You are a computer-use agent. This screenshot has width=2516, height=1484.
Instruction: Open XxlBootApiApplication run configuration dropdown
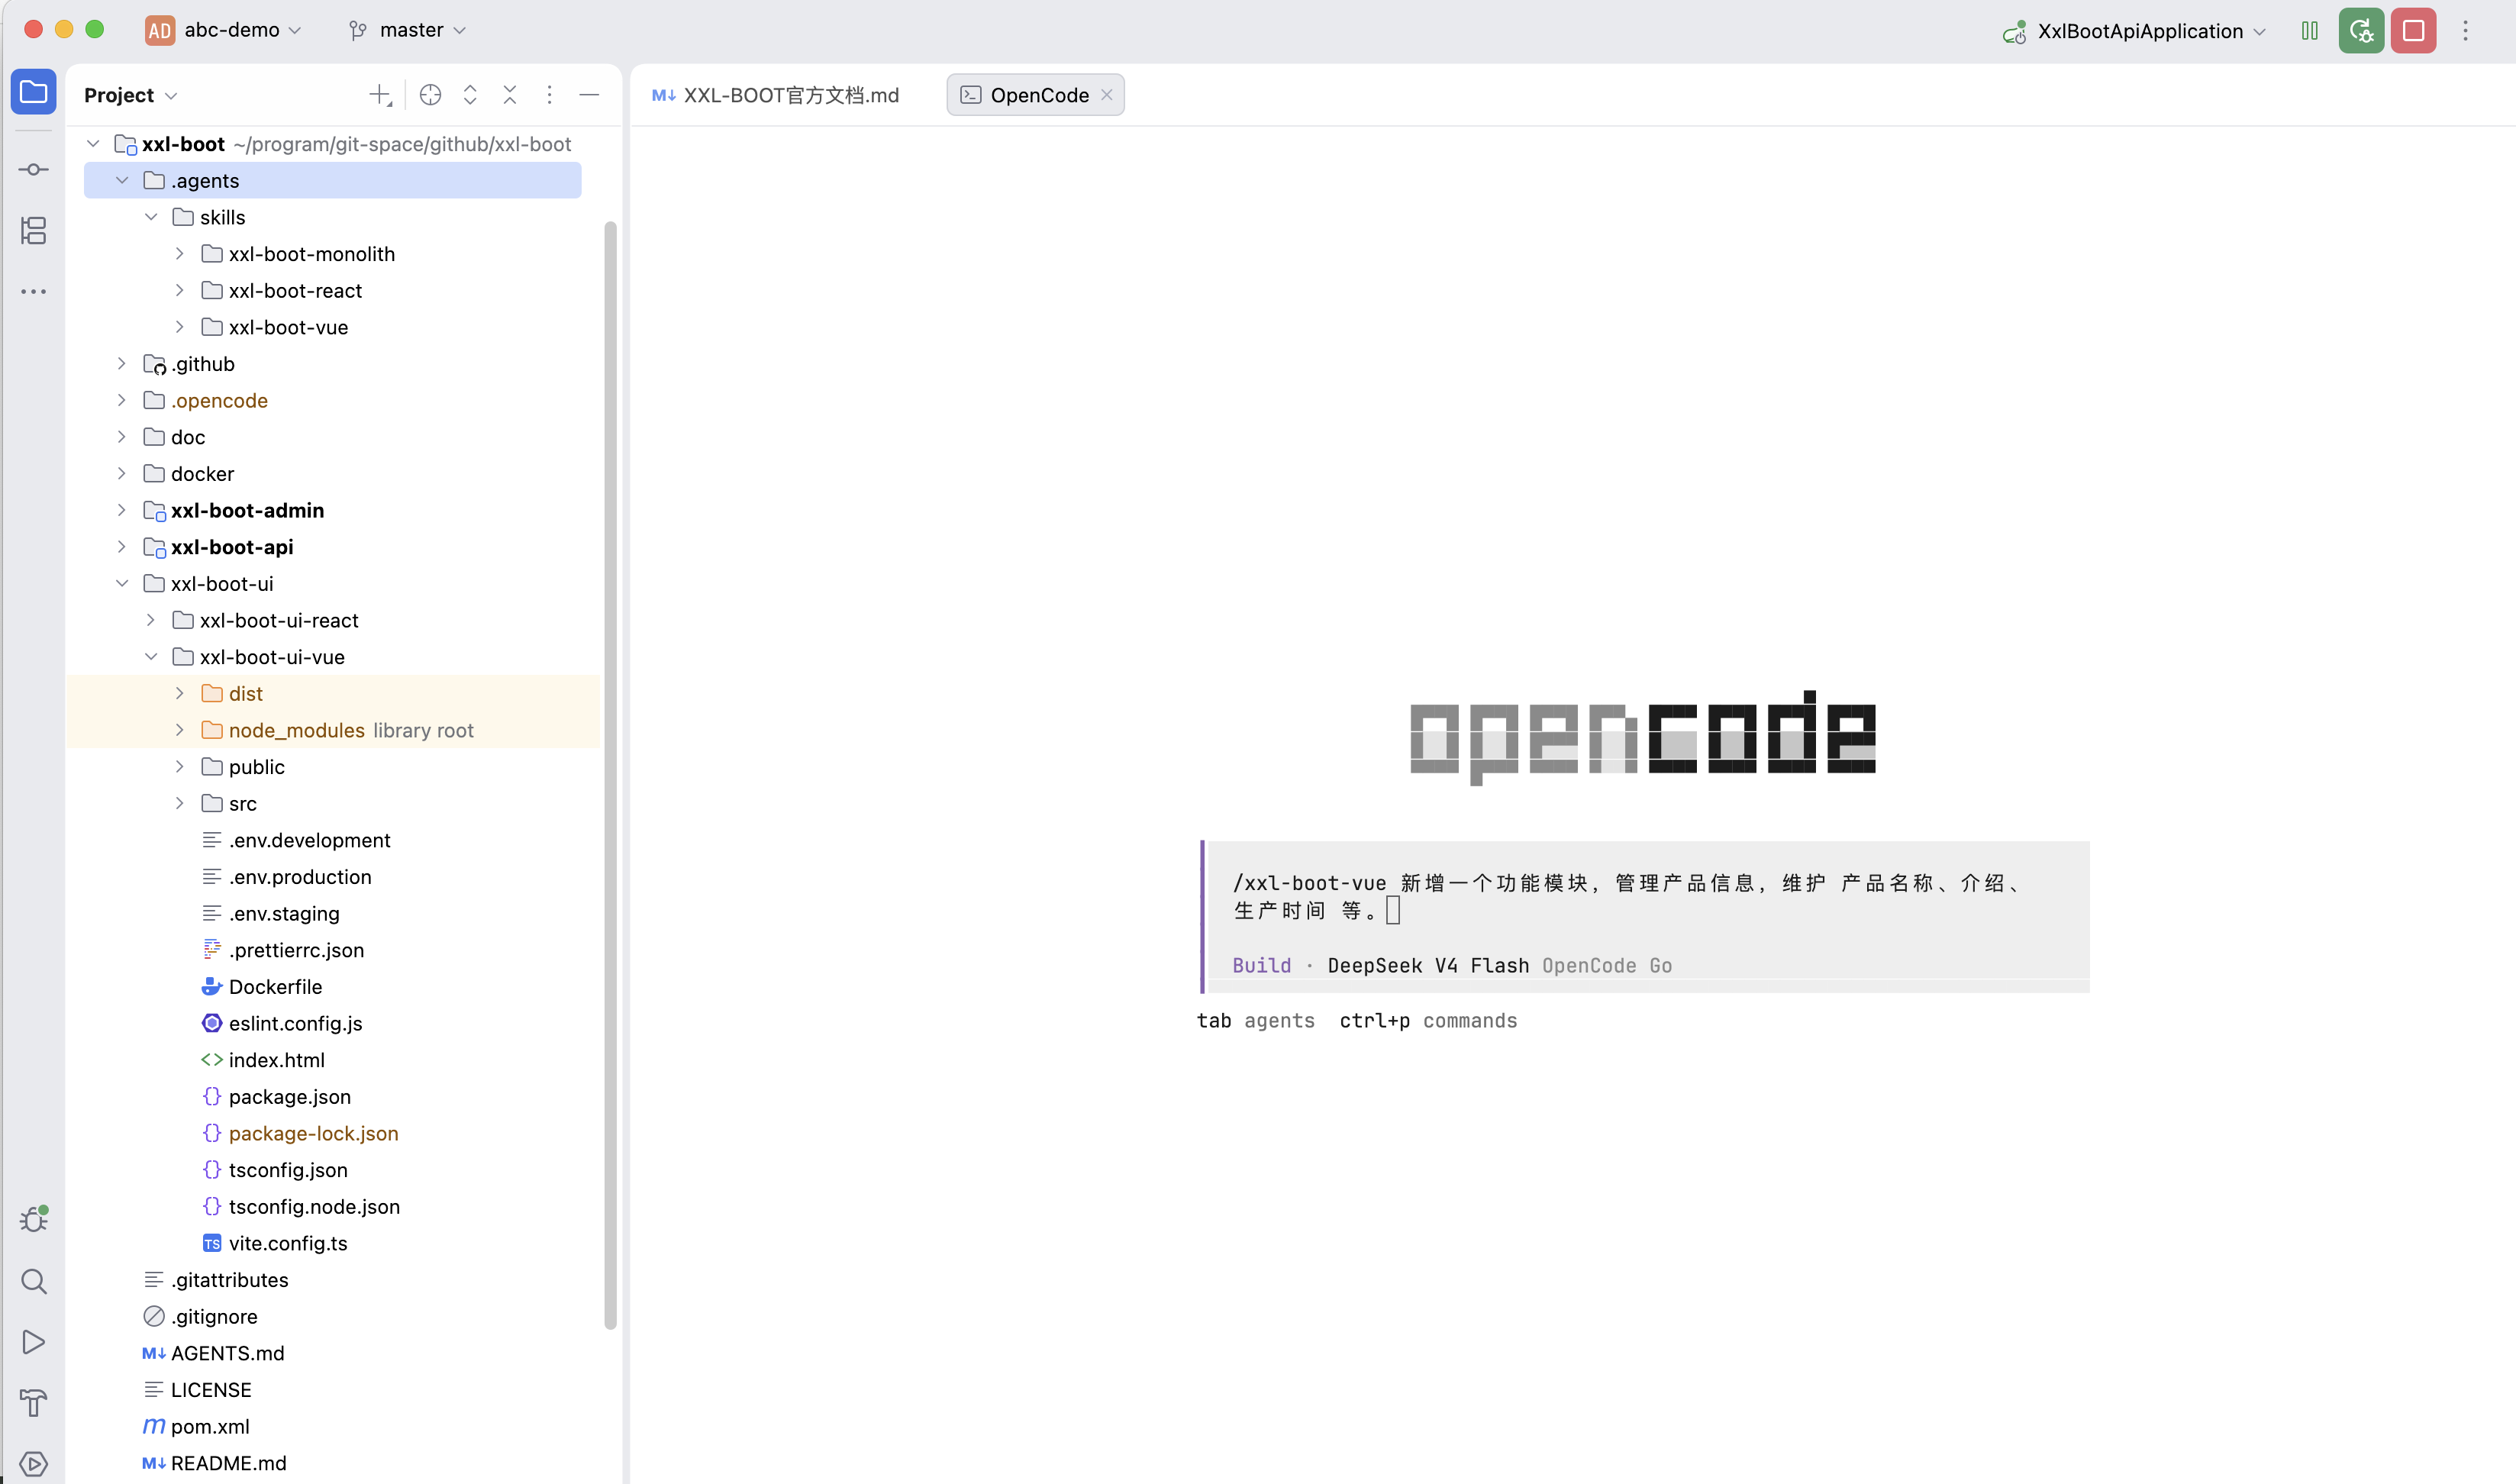pyautogui.click(x=2151, y=31)
